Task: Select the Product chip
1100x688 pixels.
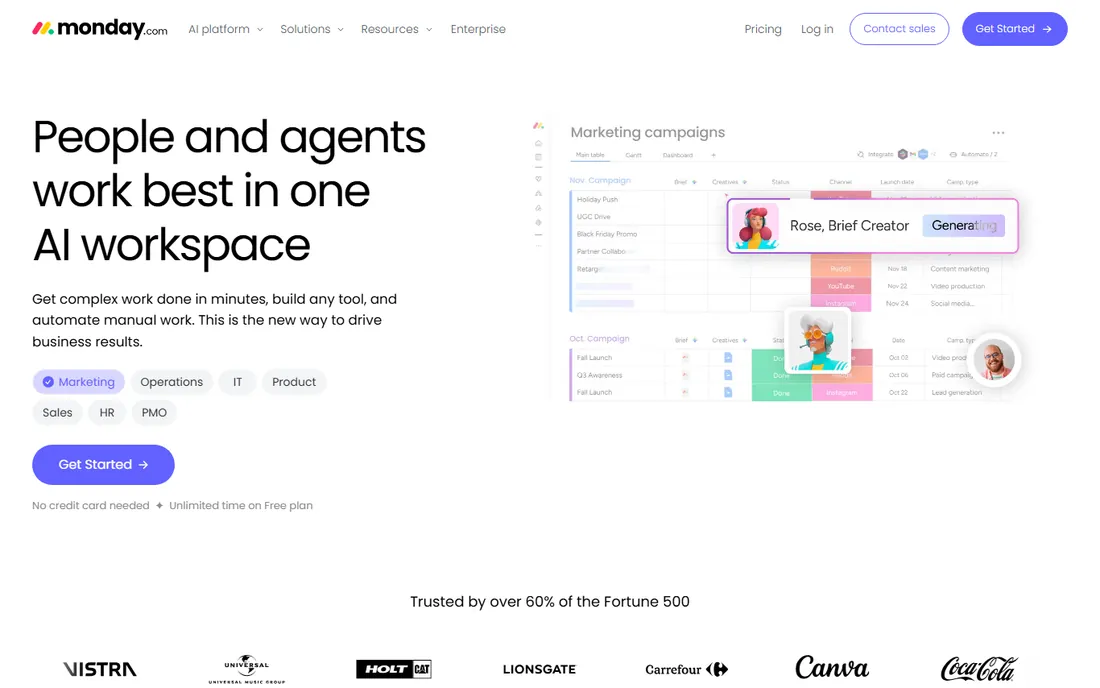Action: coord(294,382)
